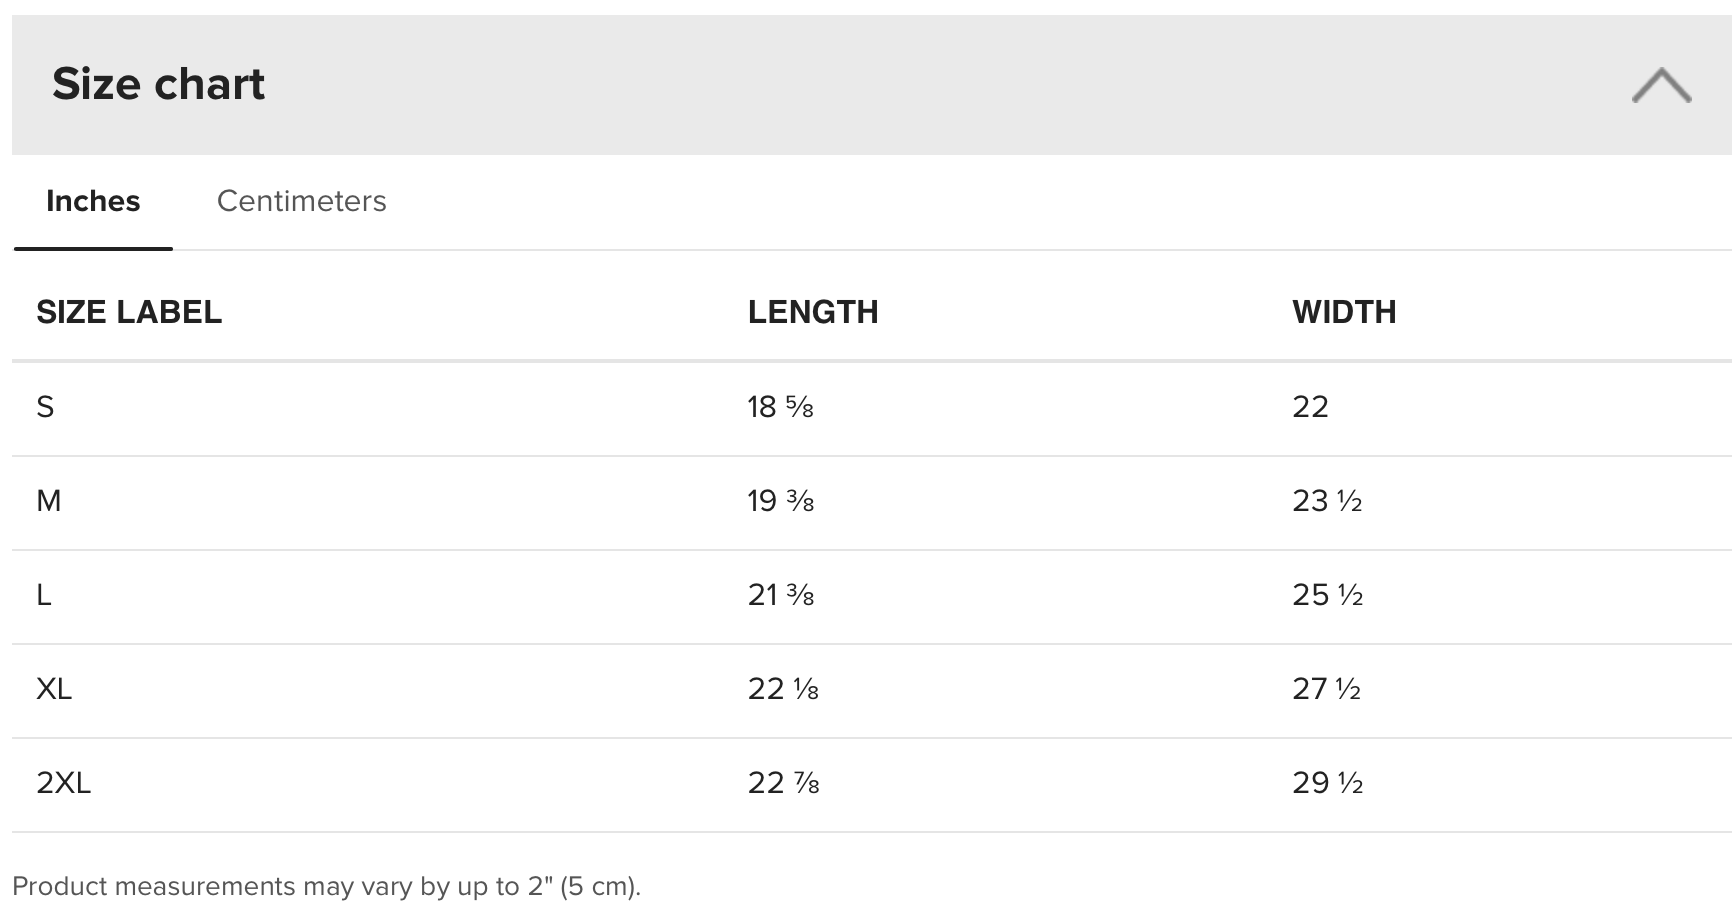Click the Size chart heading
The width and height of the screenshot is (1736, 912).
tap(158, 84)
